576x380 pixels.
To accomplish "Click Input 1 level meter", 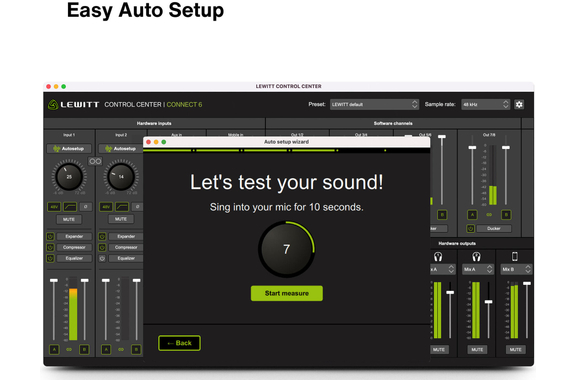I will pos(73,309).
